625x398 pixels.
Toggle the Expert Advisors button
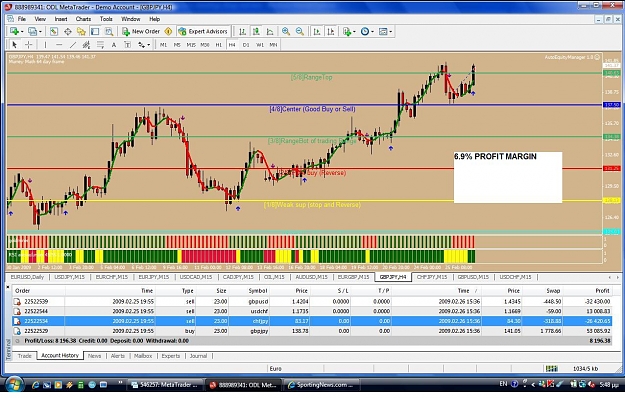coord(203,31)
